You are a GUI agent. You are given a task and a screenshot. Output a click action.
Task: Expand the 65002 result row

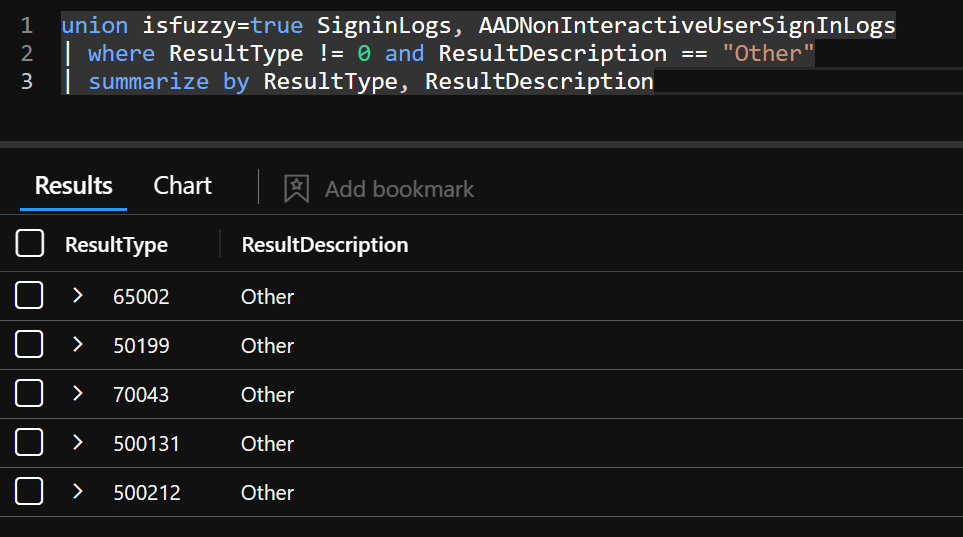coord(77,296)
